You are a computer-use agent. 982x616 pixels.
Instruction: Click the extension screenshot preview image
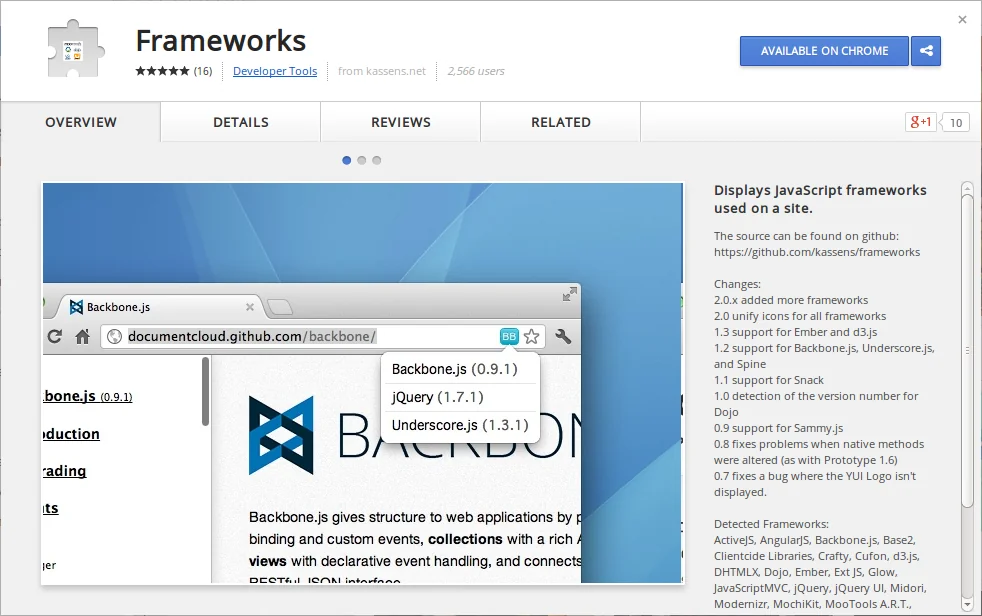[363, 383]
